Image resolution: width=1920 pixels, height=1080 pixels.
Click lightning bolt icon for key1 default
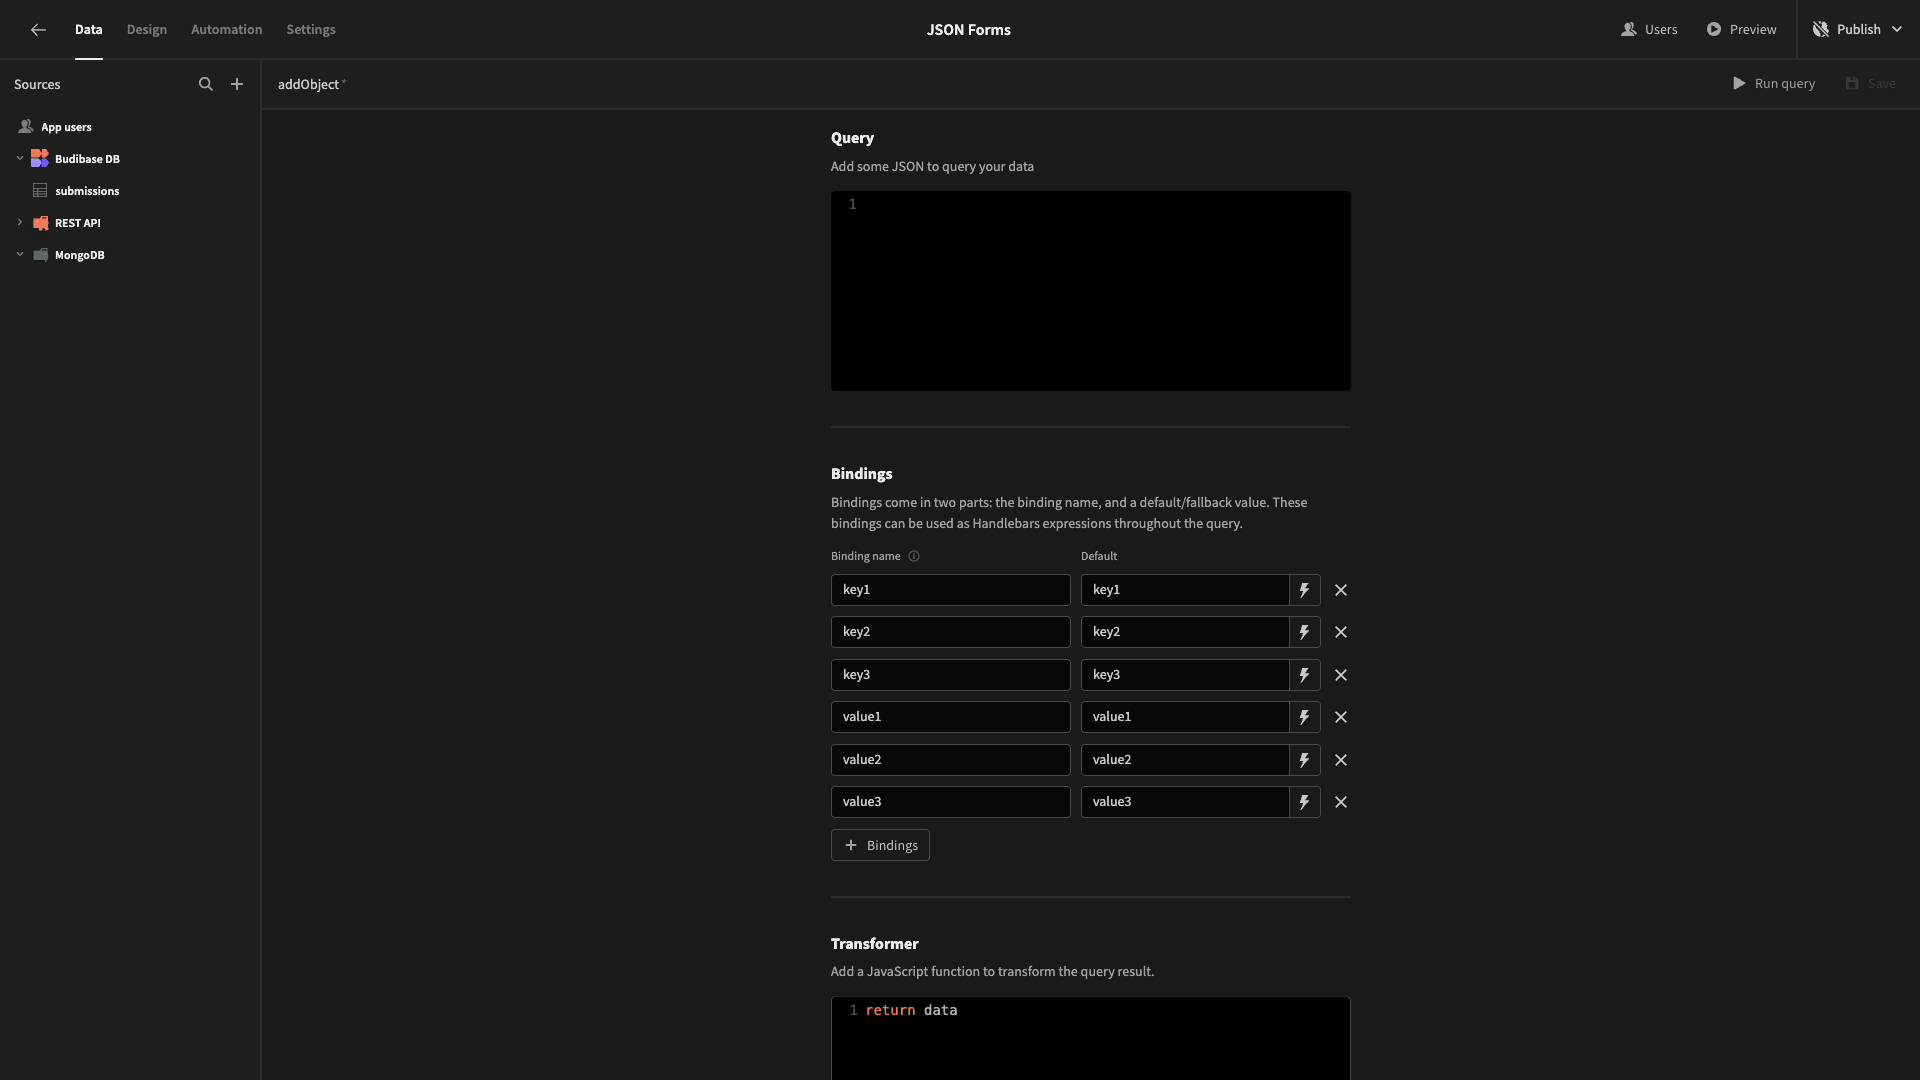pos(1304,590)
